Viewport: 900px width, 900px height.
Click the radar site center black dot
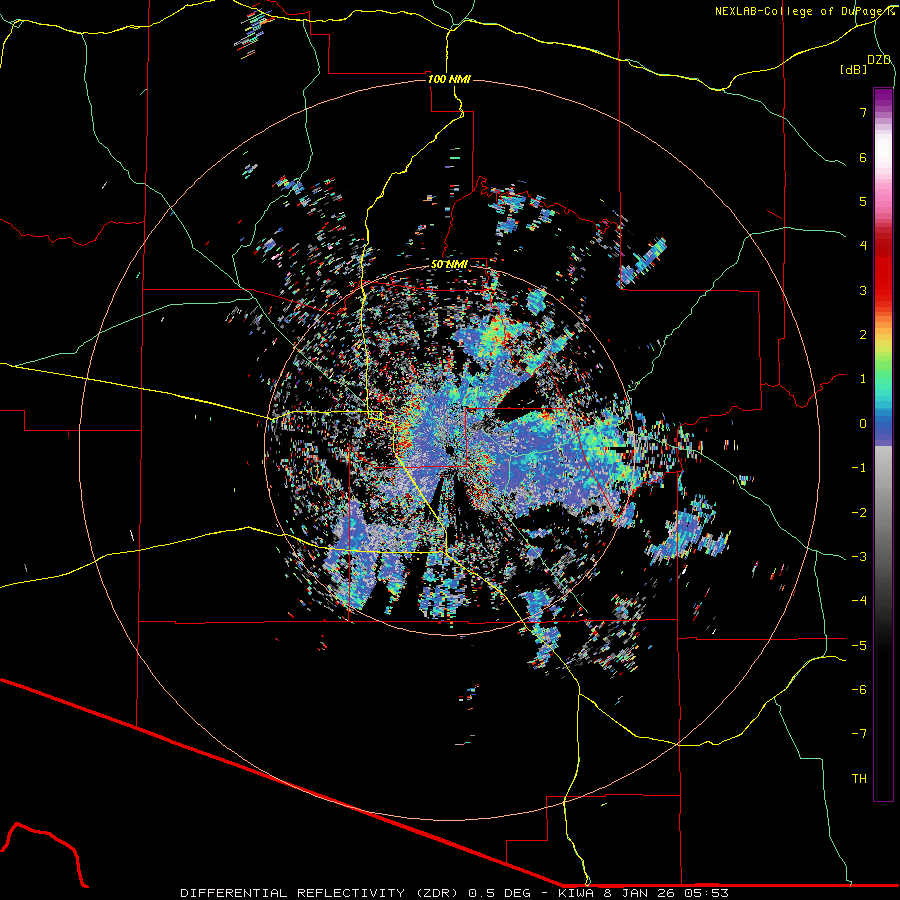coord(450,450)
